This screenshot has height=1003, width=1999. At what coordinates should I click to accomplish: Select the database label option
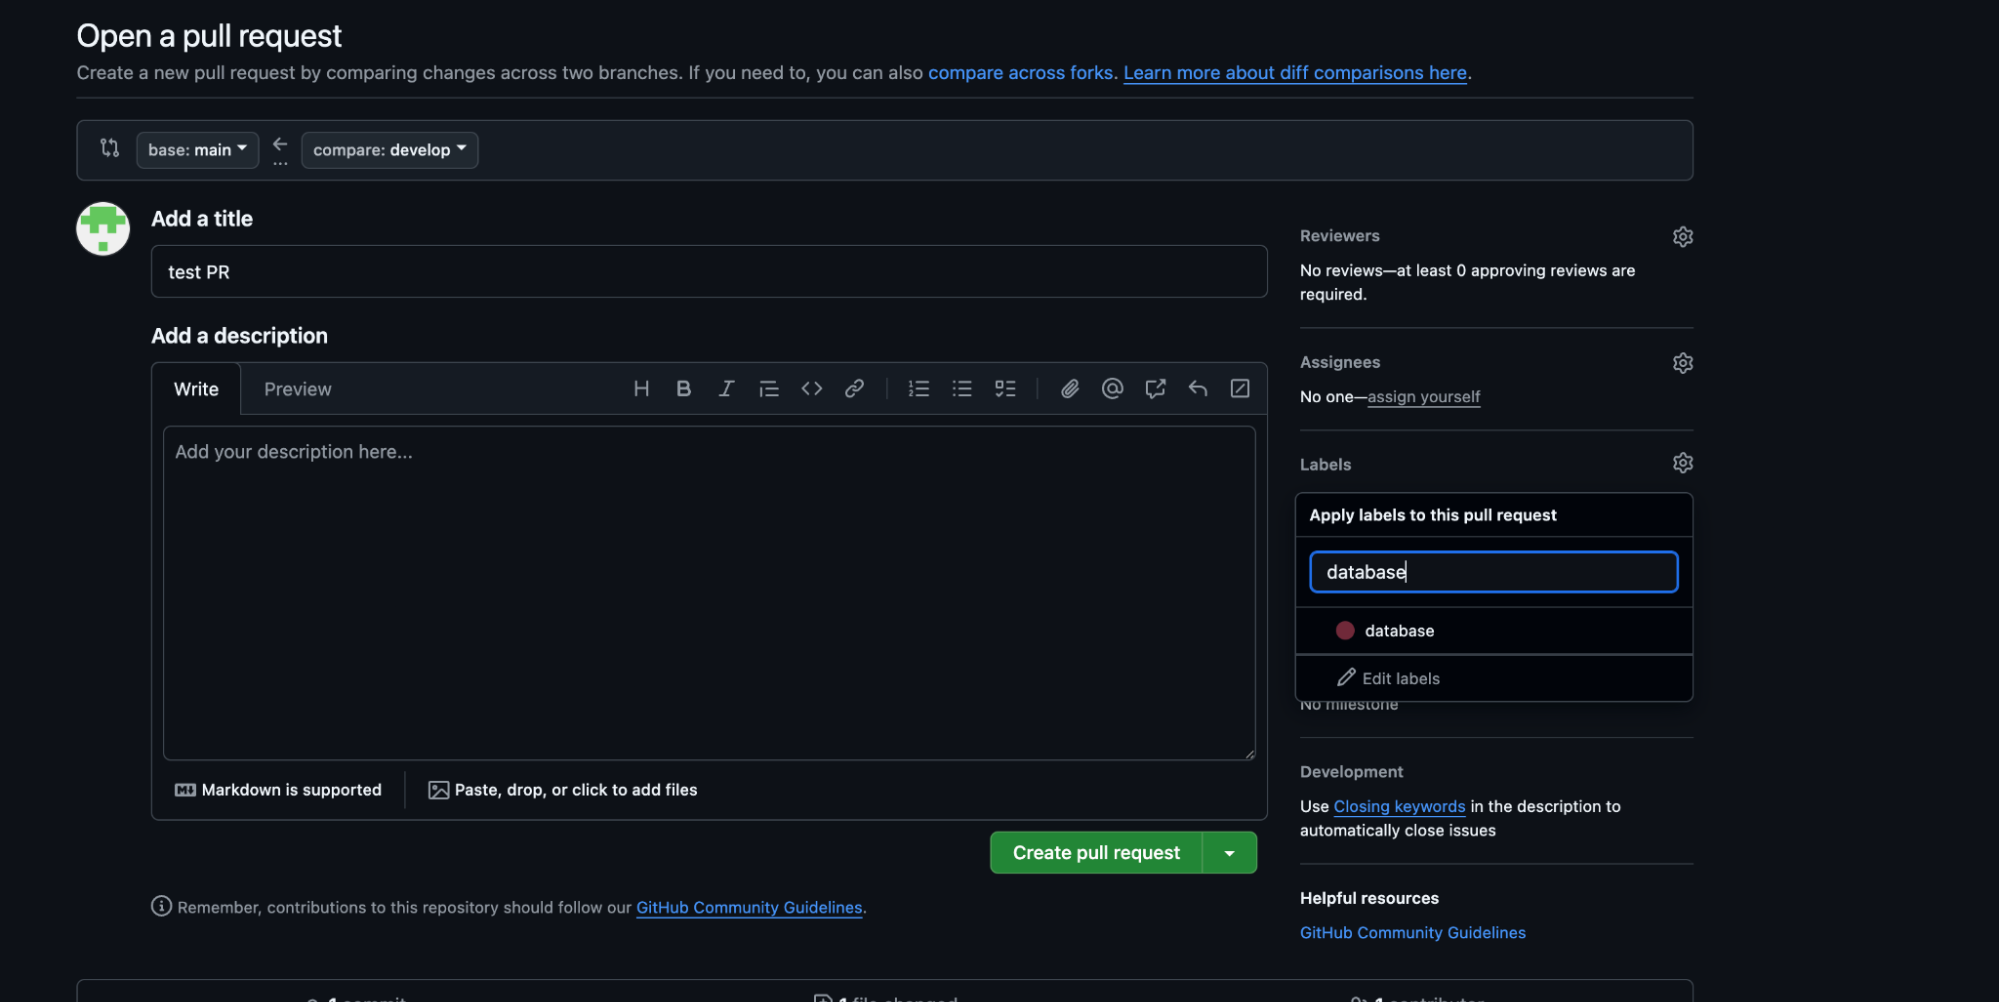[x=1398, y=631]
